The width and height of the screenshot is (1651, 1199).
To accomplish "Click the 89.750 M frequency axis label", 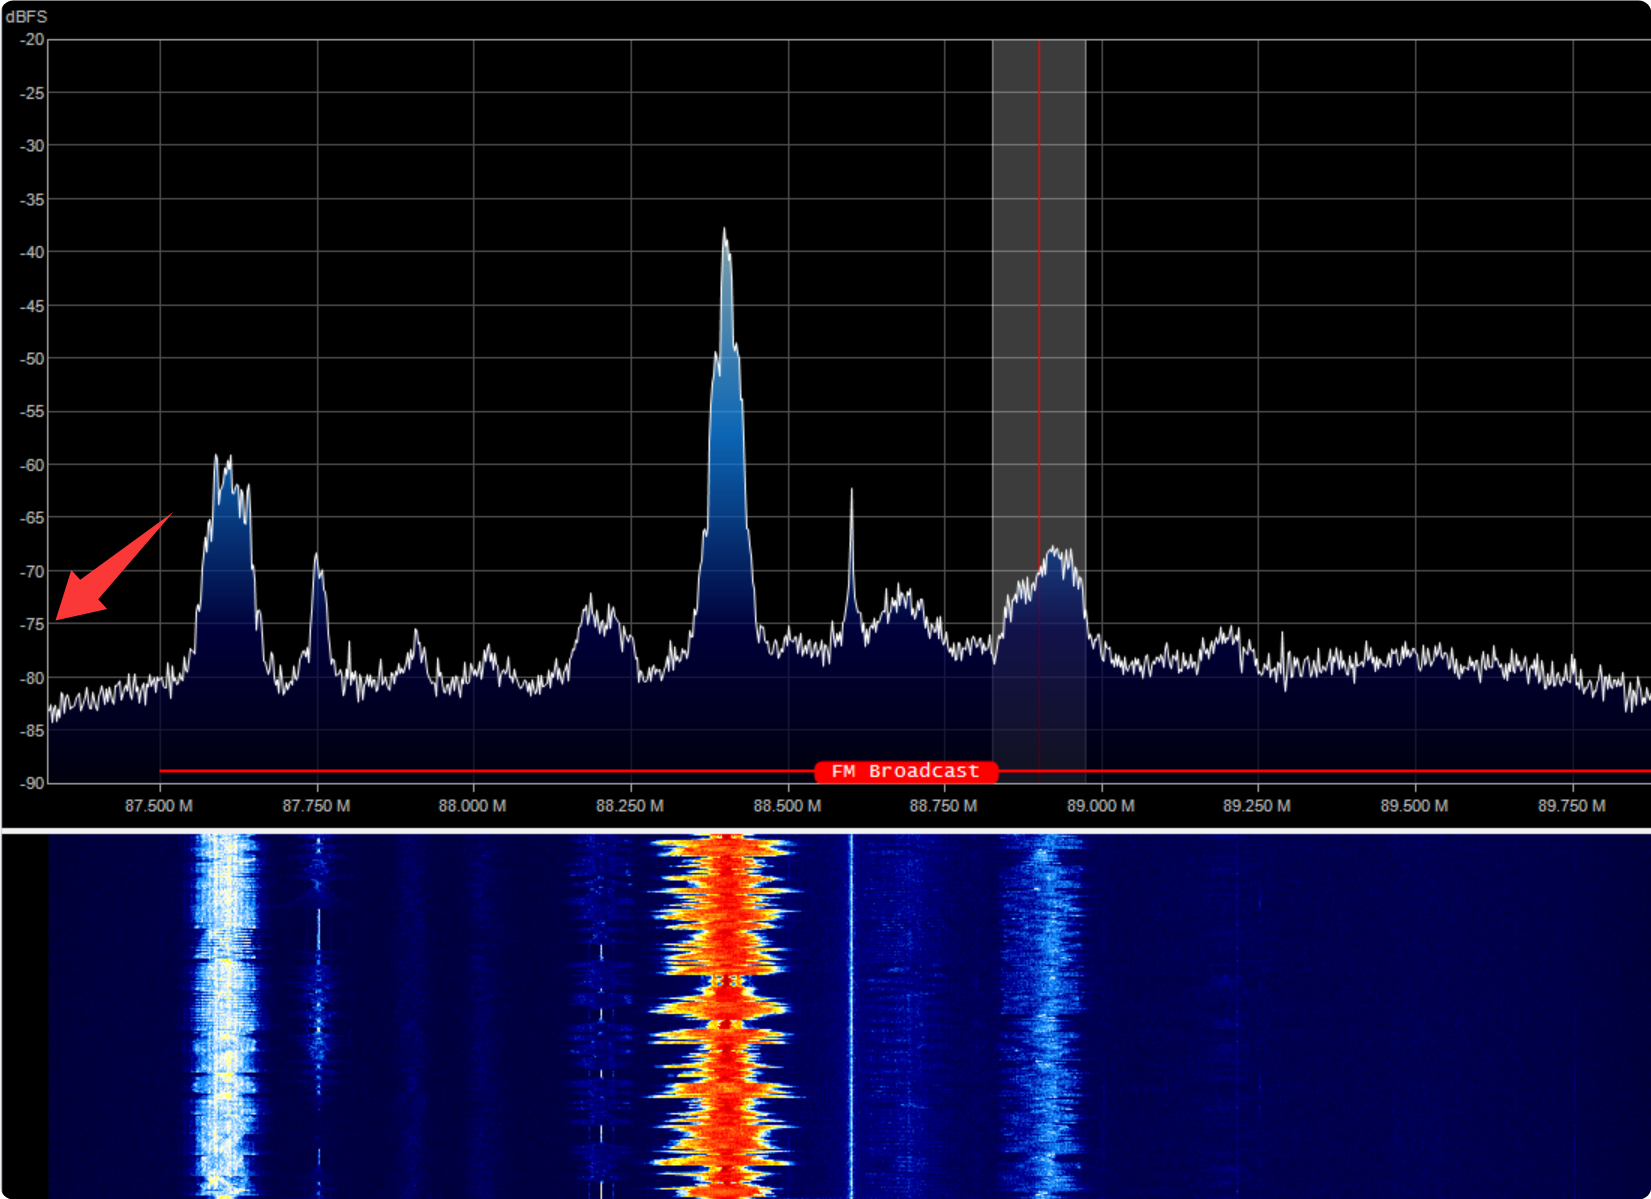I will click(x=1571, y=806).
